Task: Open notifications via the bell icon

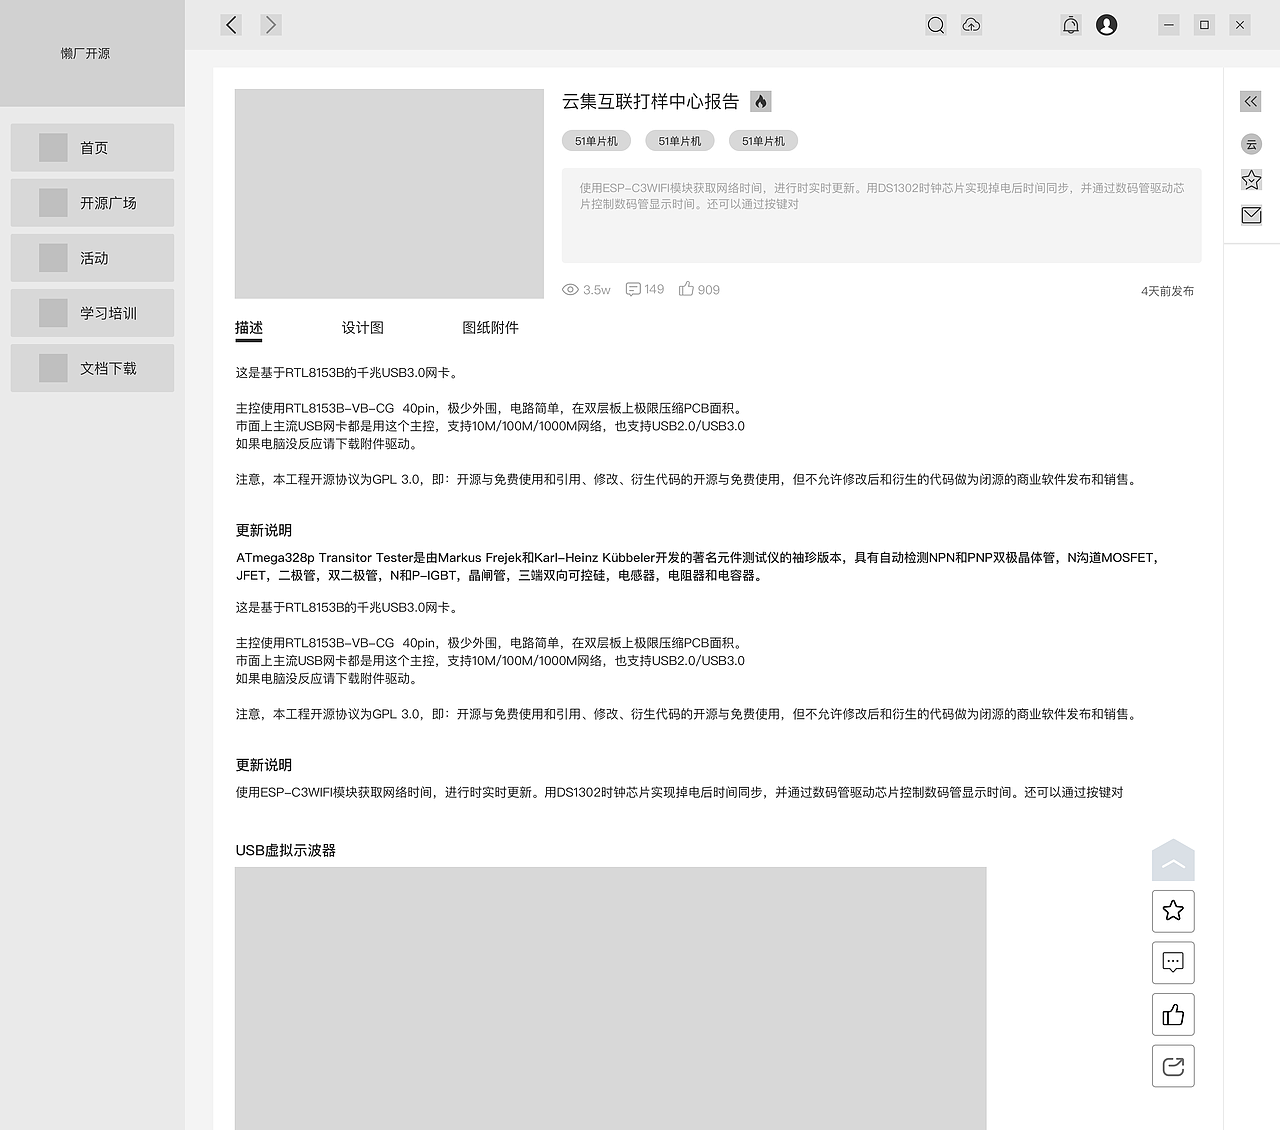Action: [x=1070, y=24]
